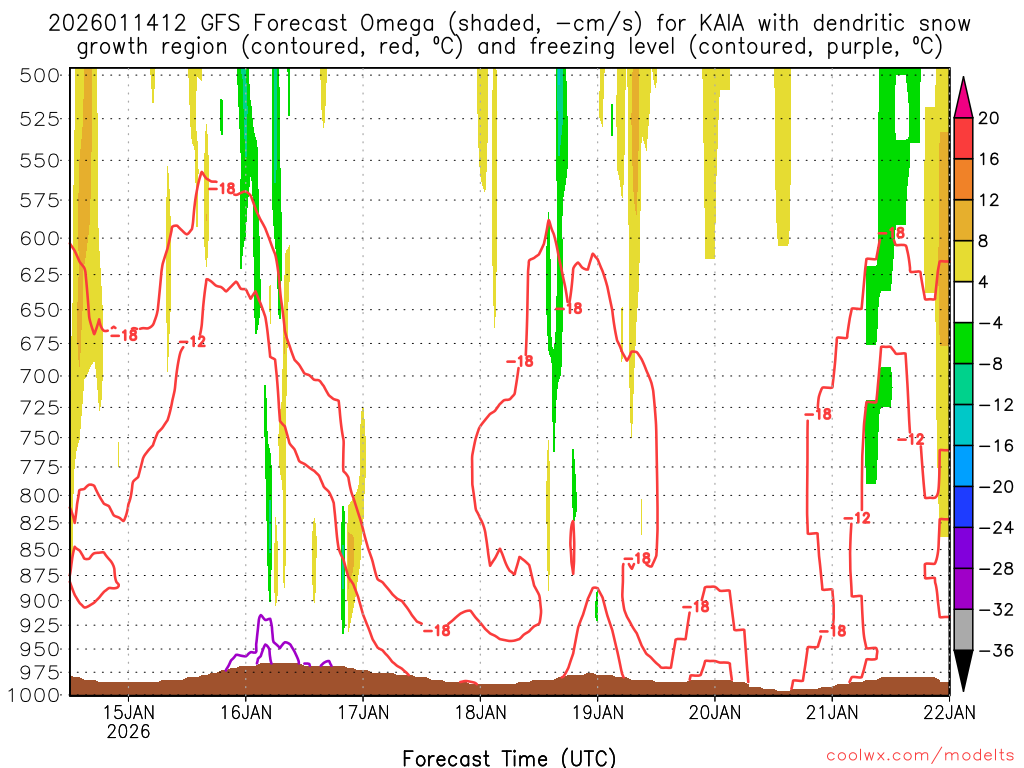This screenshot has width=1024, height=768.
Task: Select the orange 12 to 16 colorbar segment
Action: [963, 180]
